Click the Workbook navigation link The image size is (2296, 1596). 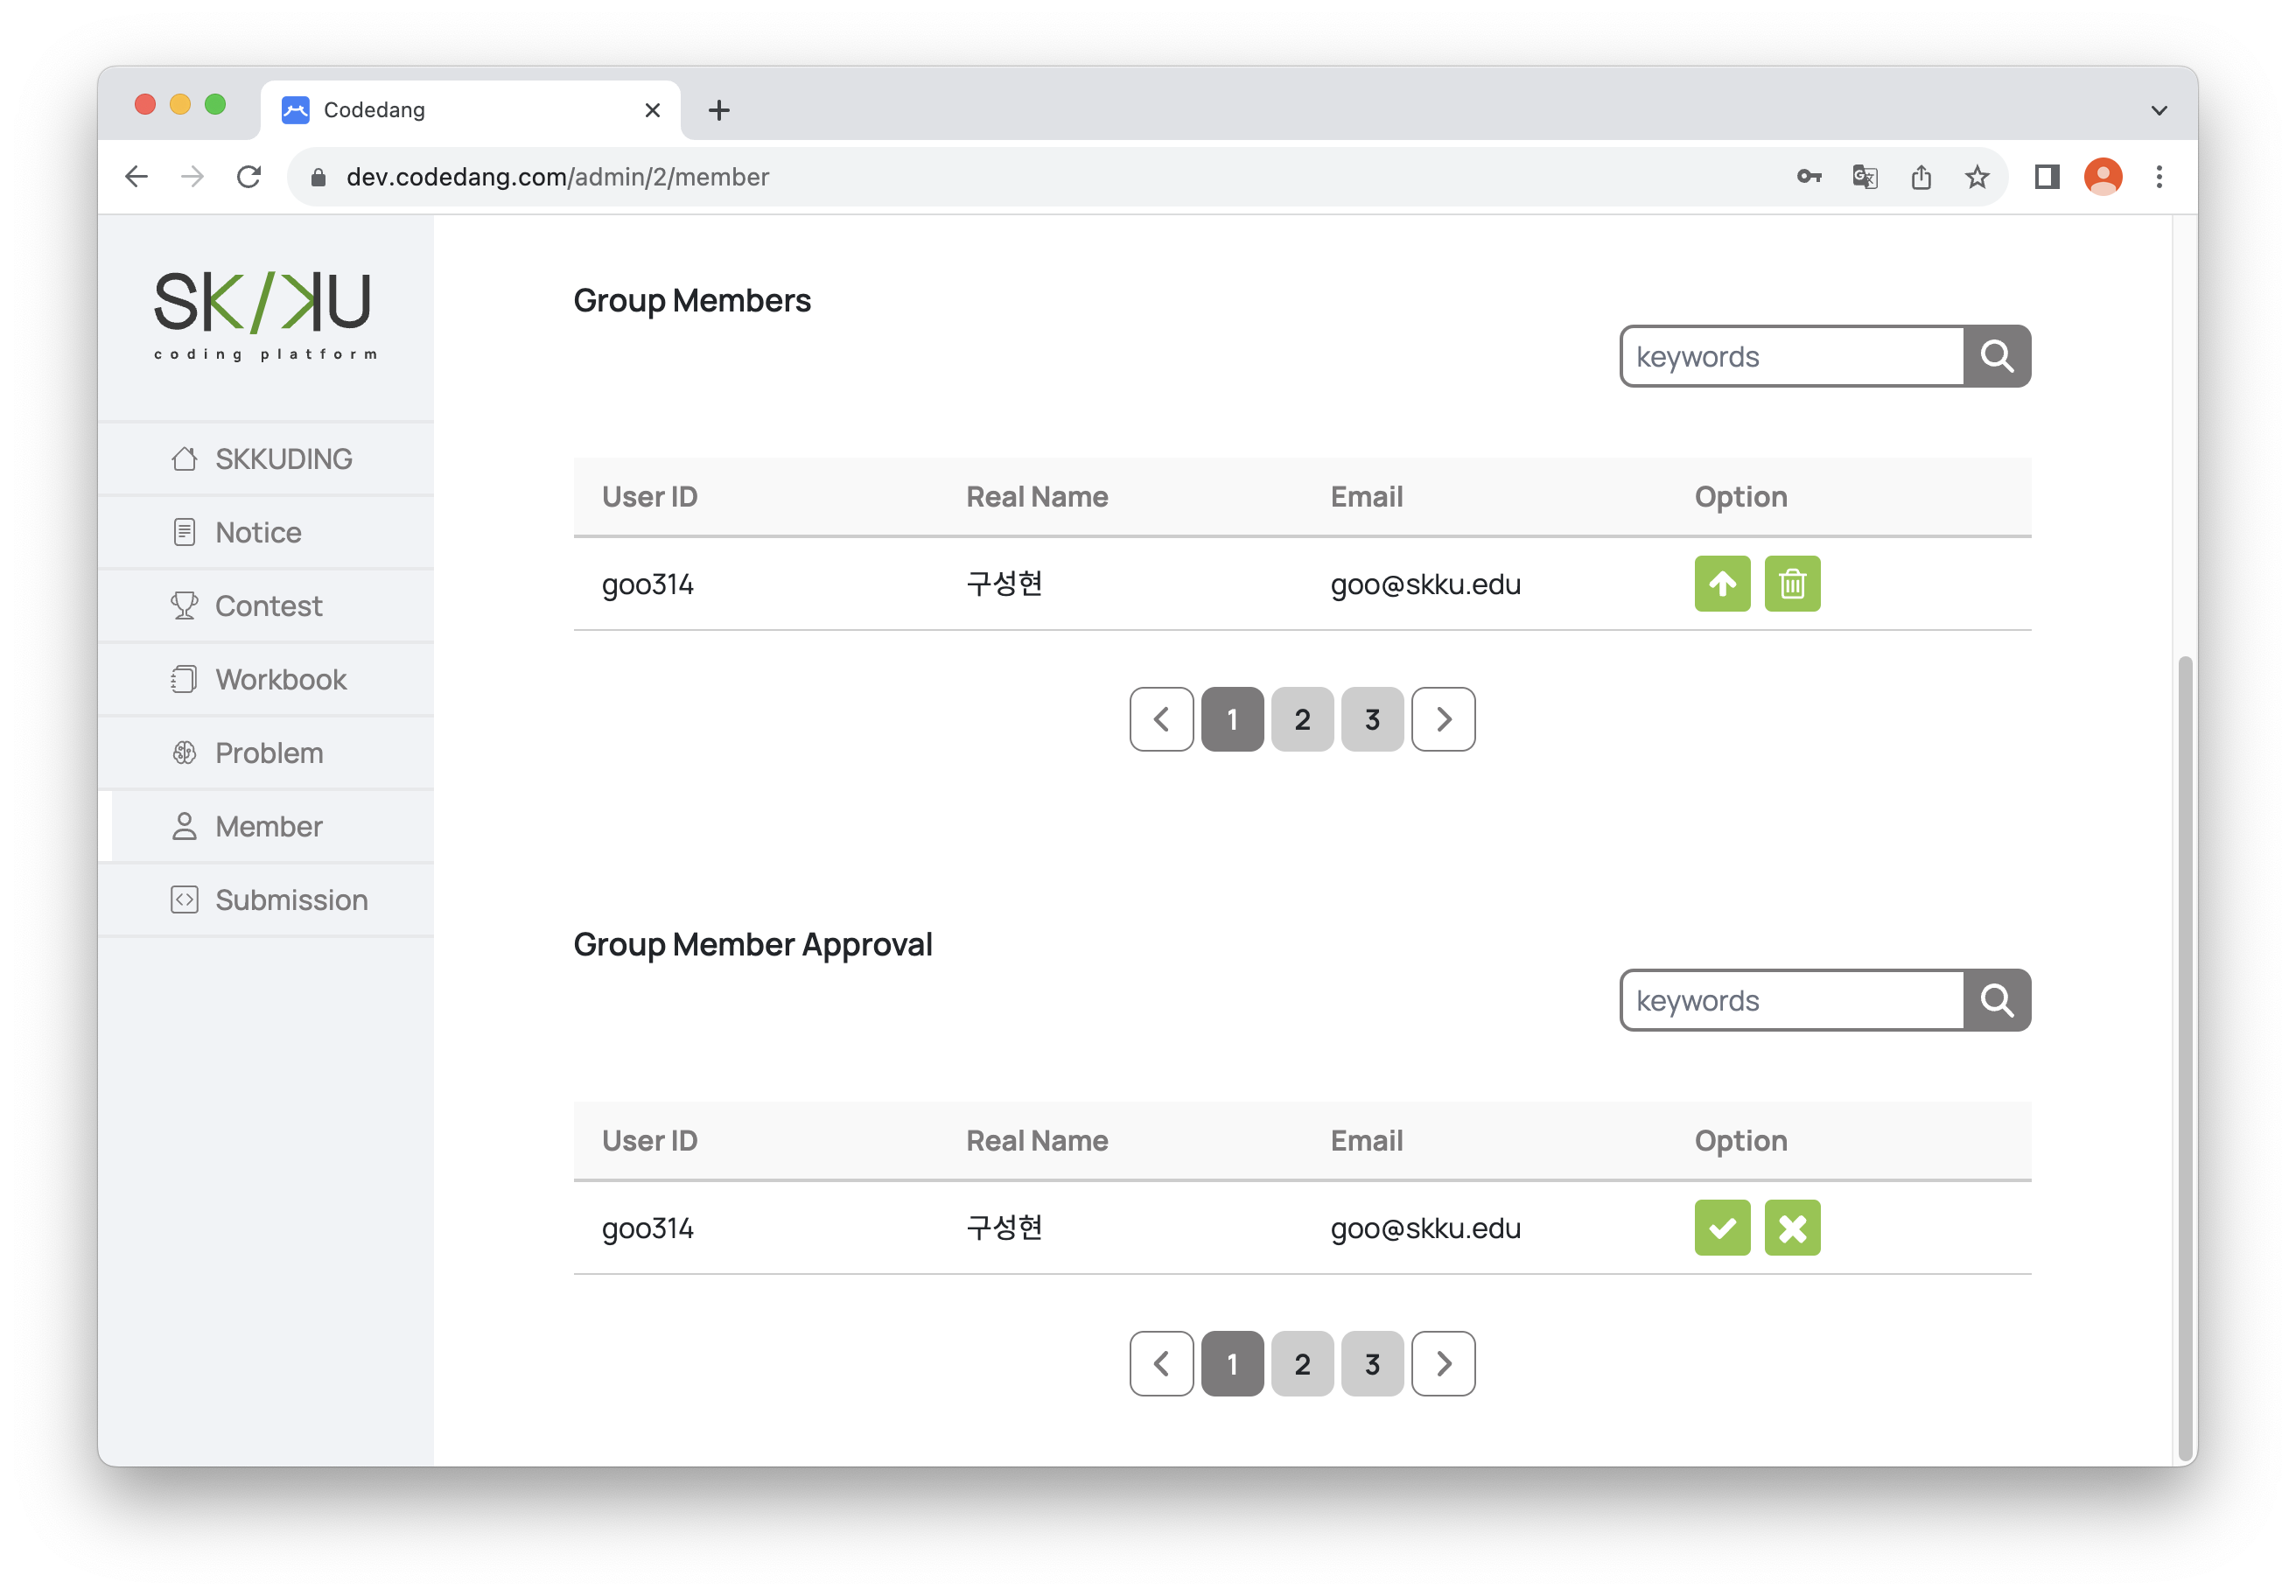(x=279, y=680)
